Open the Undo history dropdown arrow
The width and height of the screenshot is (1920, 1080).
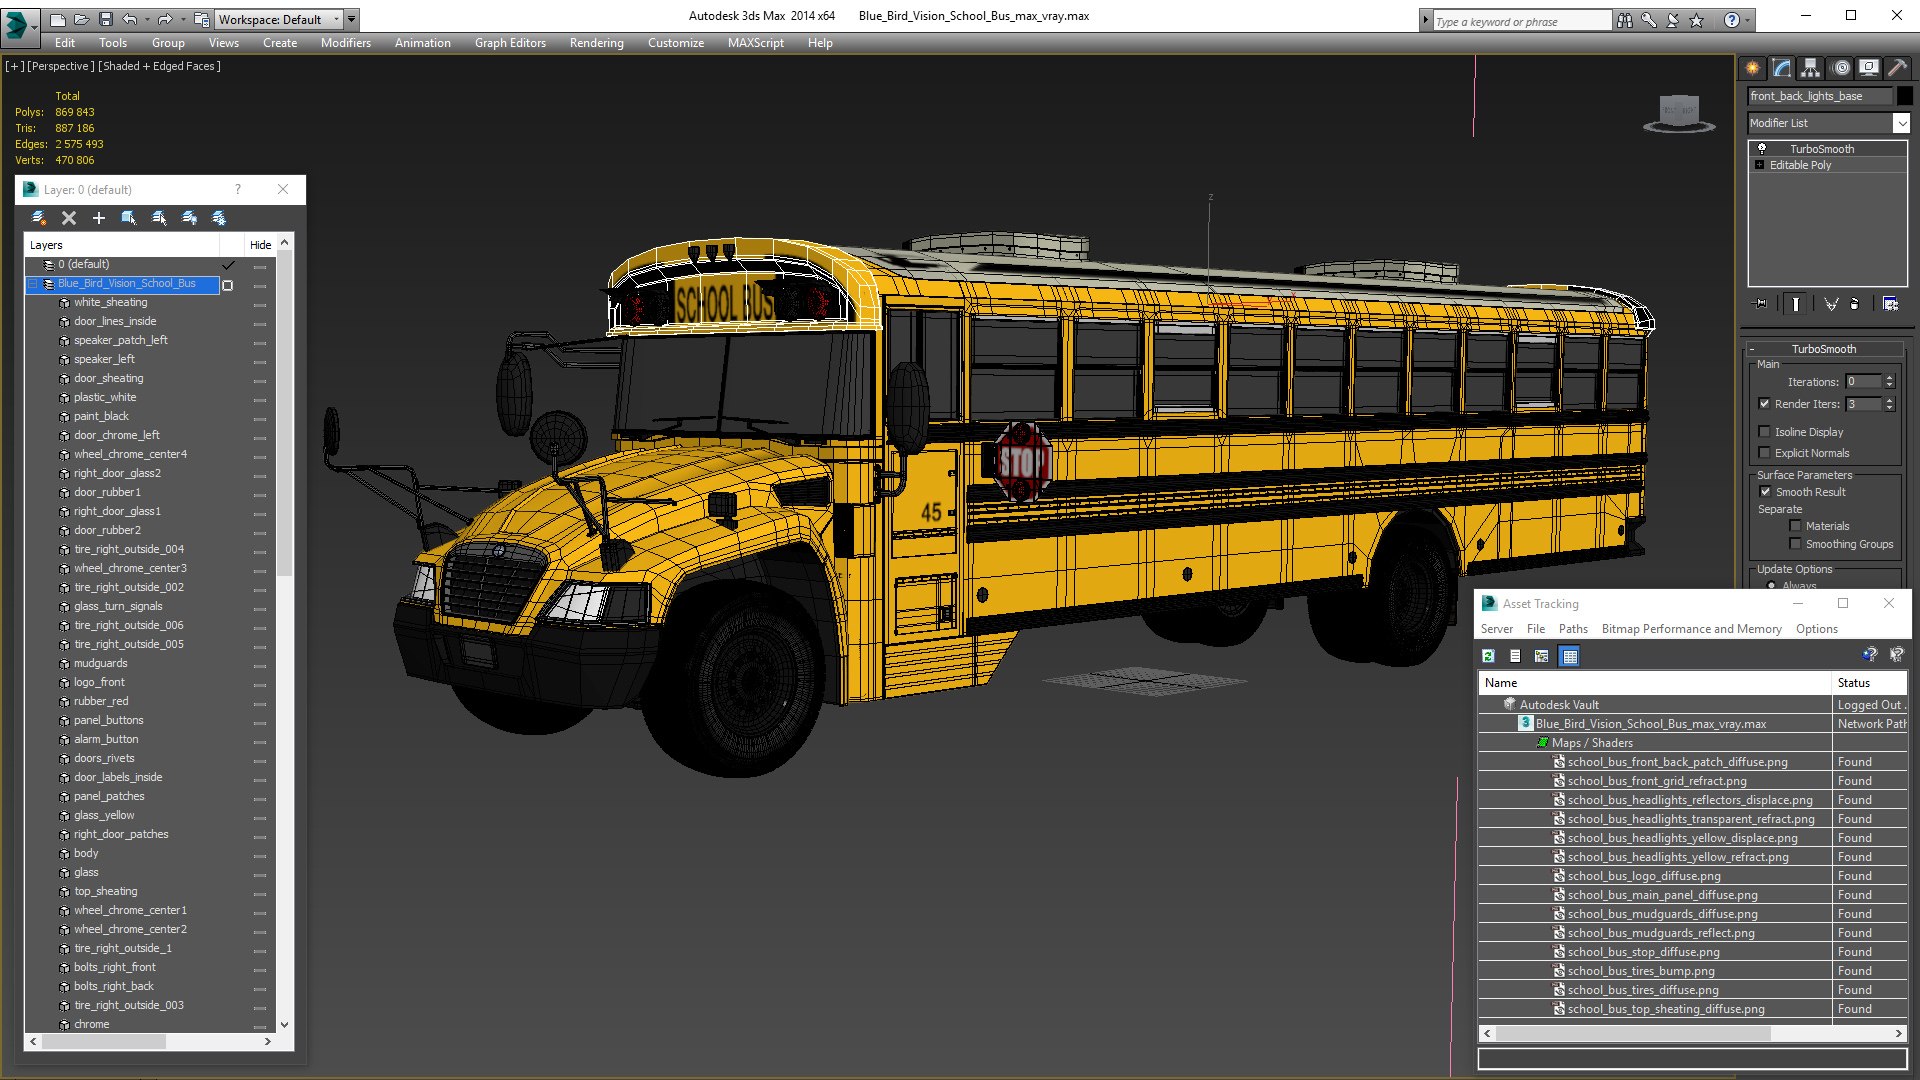click(x=148, y=19)
